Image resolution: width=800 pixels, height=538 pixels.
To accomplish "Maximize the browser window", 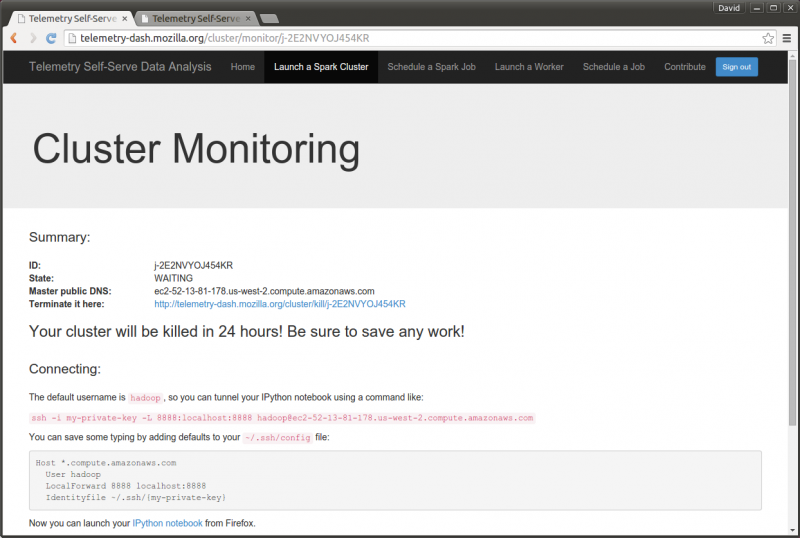I will pos(773,8).
